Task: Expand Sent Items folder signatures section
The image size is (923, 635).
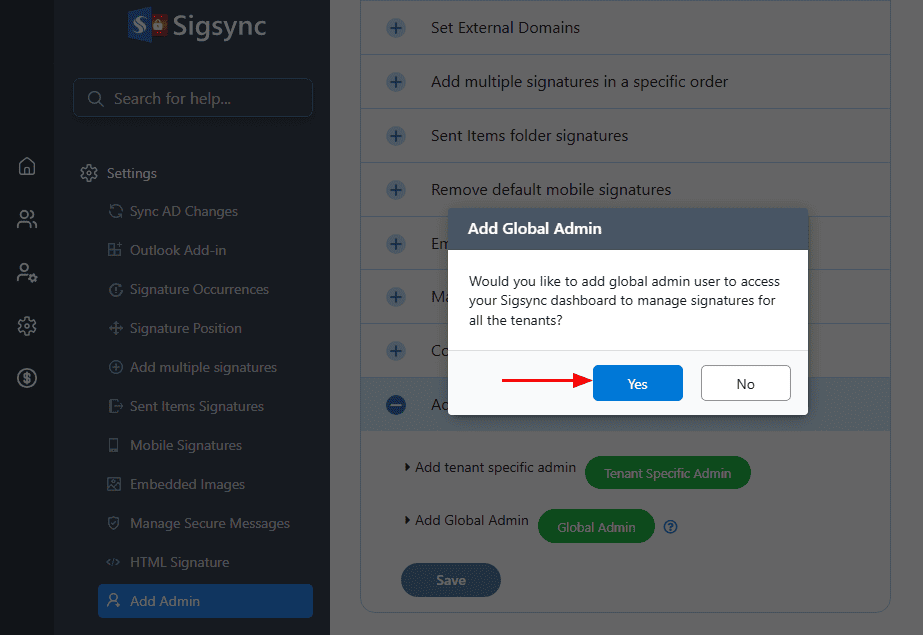Action: (x=396, y=136)
